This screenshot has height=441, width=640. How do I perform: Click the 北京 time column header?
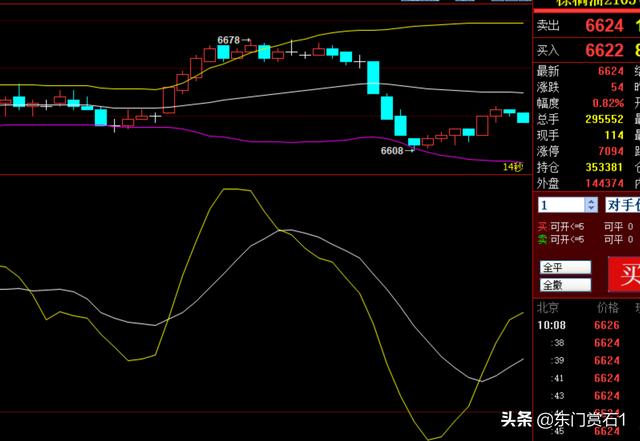point(551,308)
